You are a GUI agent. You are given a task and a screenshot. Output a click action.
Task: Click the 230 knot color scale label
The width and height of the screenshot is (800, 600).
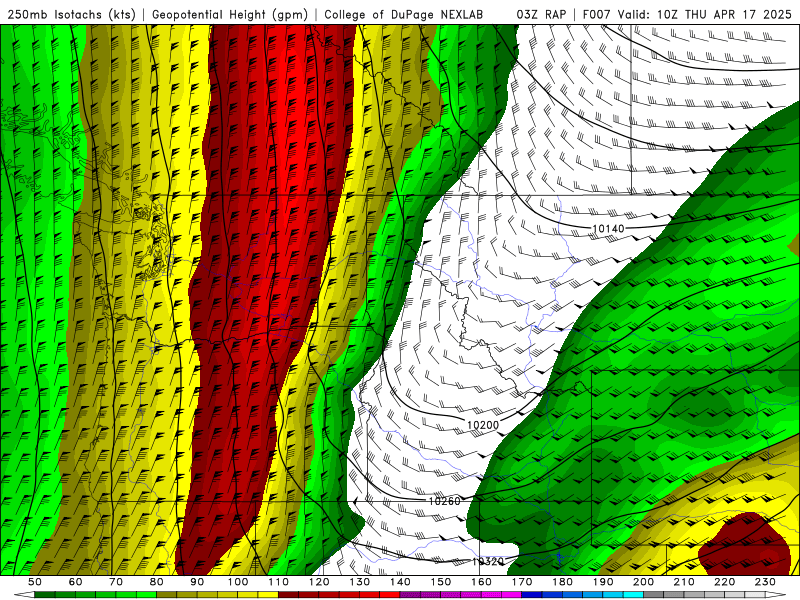point(765,582)
